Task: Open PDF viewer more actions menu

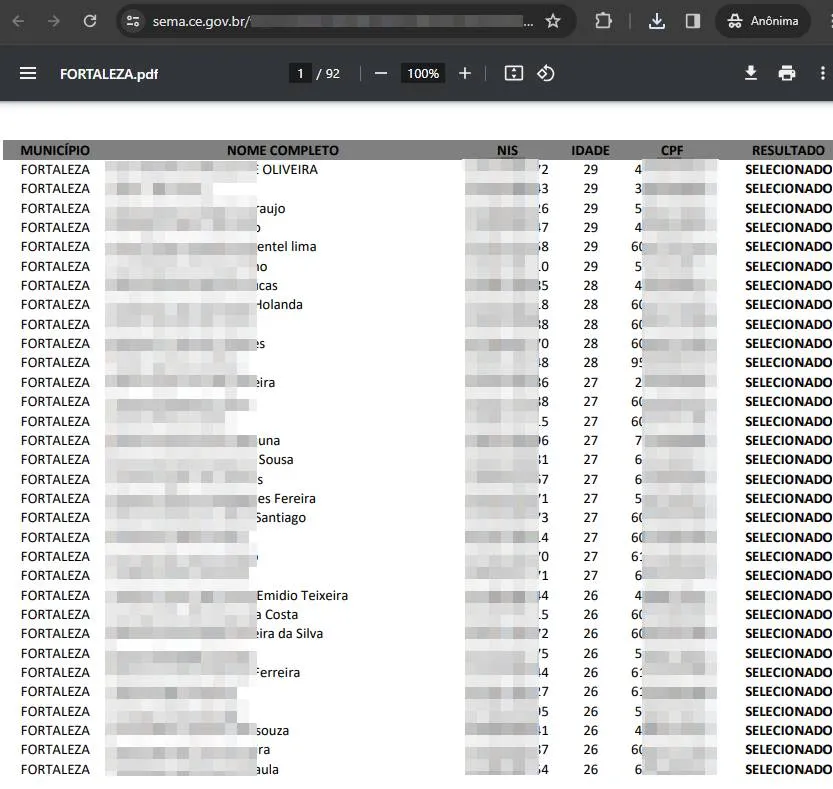Action: [822, 73]
